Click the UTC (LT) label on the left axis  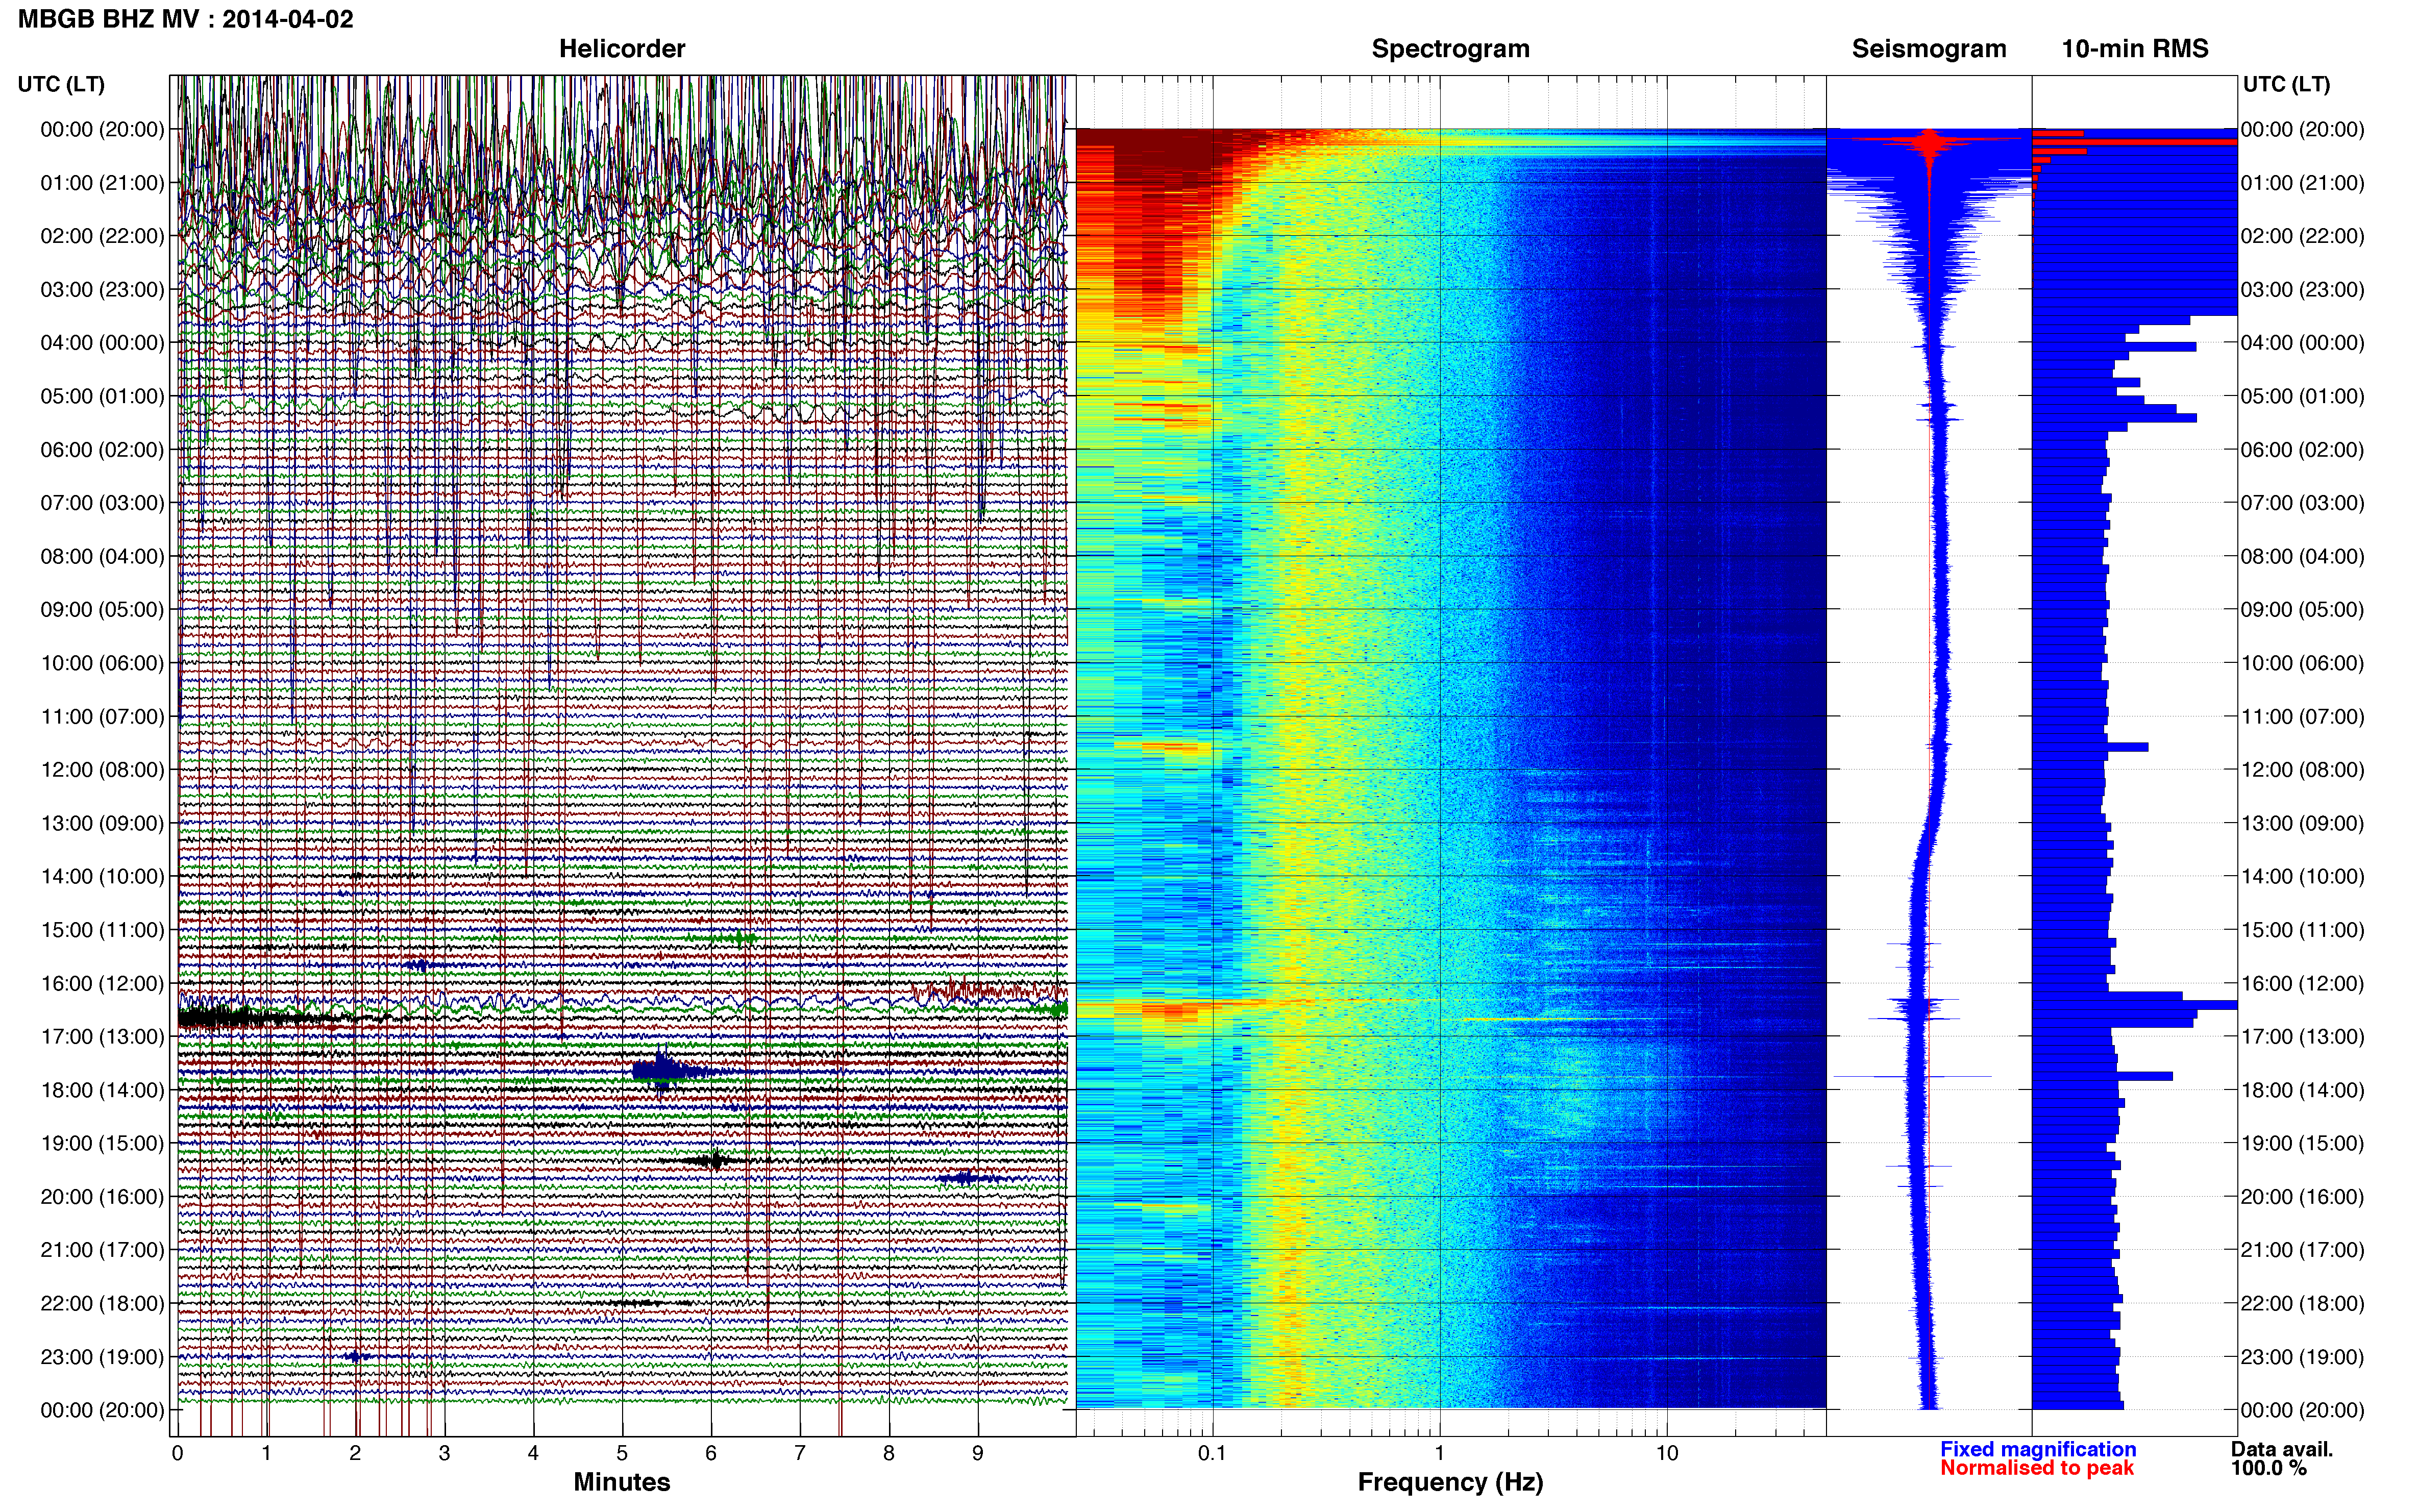[61, 84]
